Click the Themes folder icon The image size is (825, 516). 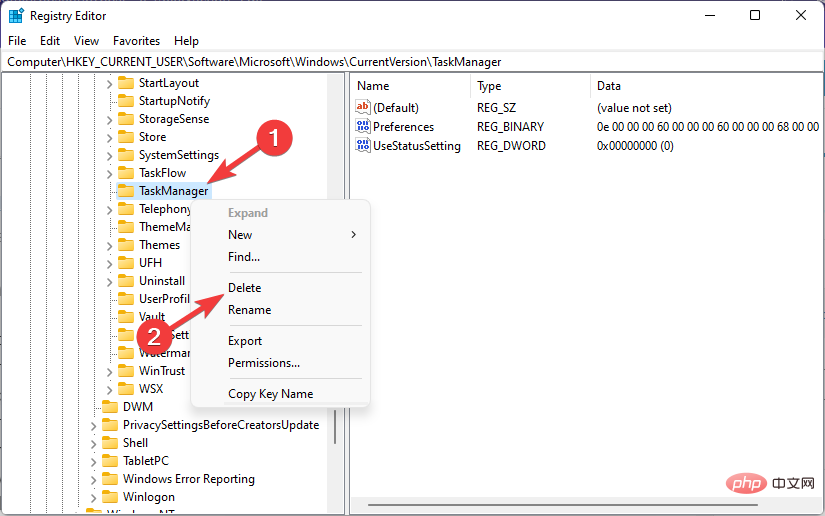click(x=126, y=245)
